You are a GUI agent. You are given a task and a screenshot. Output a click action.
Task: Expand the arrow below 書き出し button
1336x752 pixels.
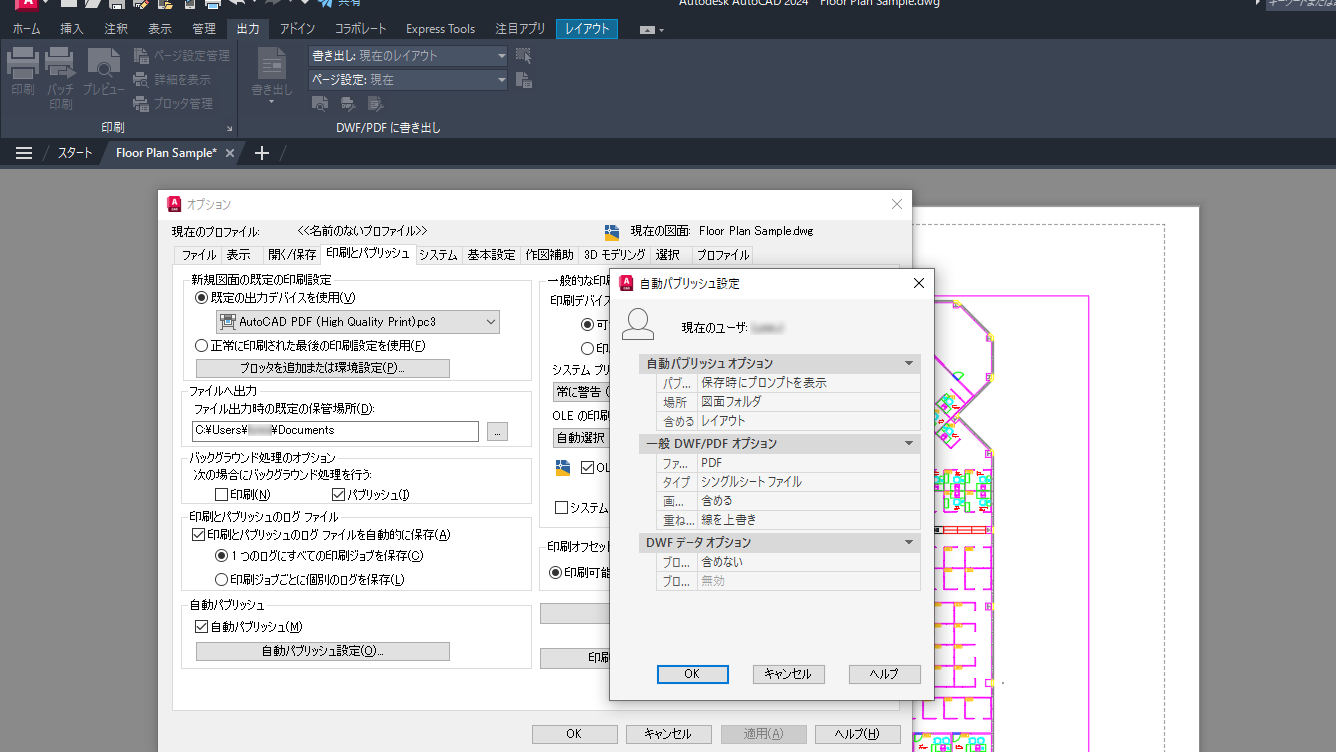272,102
